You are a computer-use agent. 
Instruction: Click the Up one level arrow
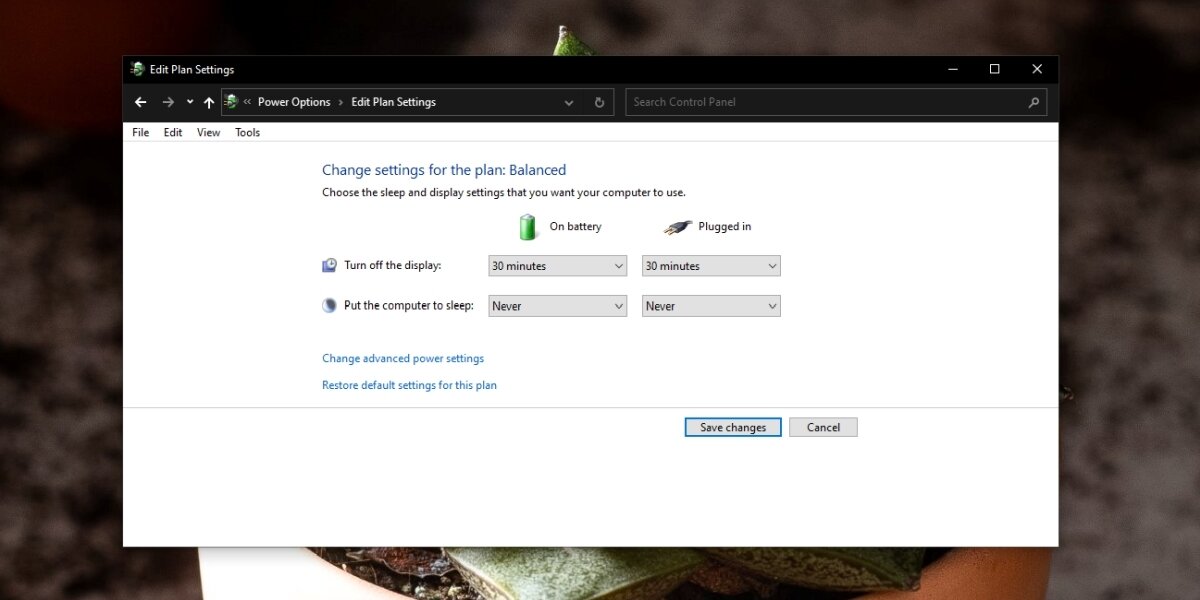(208, 101)
